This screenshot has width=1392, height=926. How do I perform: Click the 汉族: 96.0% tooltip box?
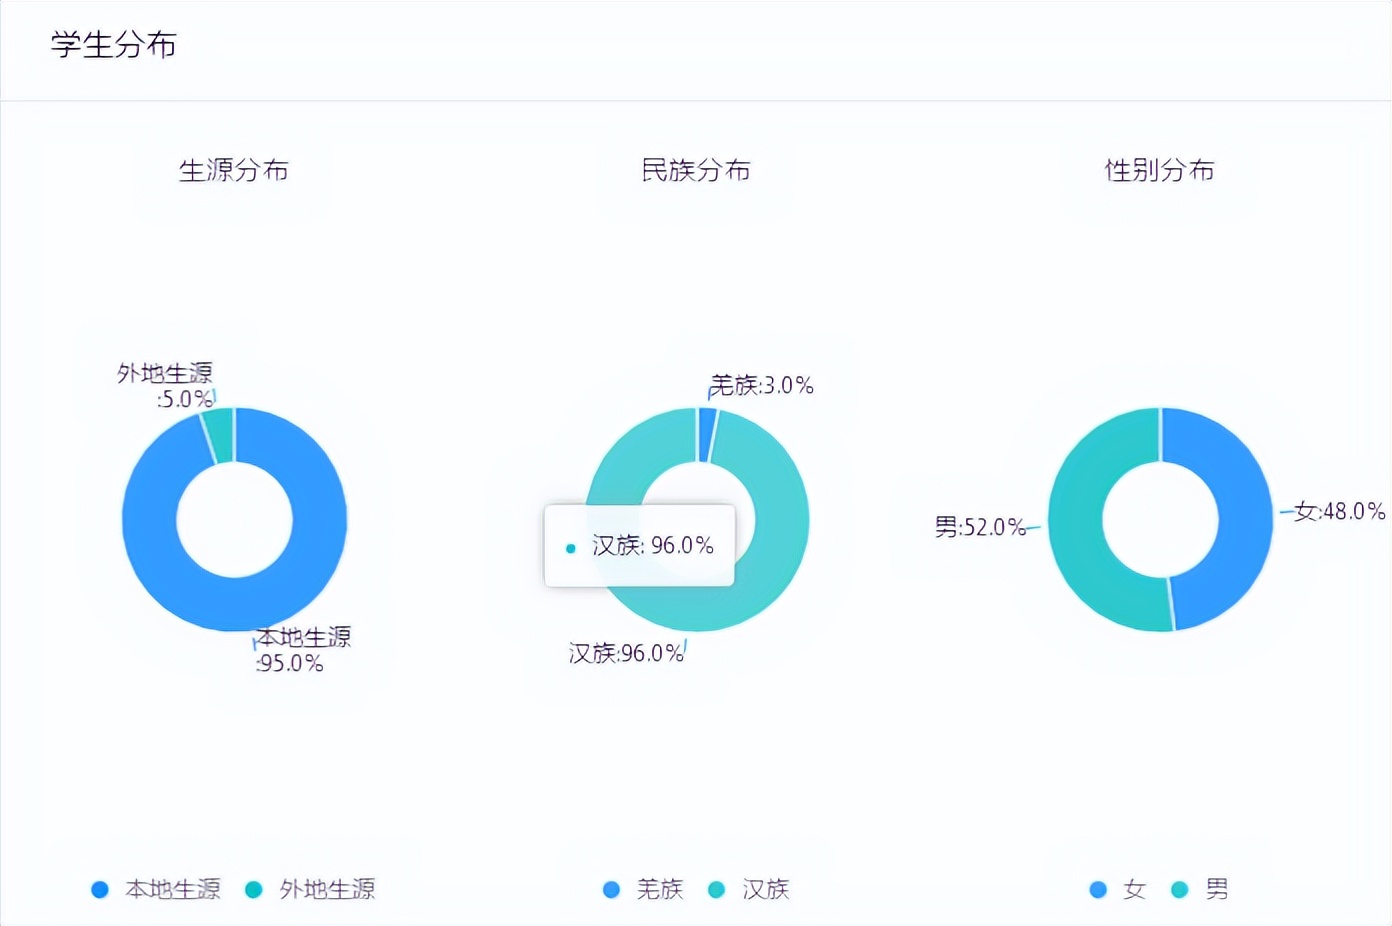point(640,546)
